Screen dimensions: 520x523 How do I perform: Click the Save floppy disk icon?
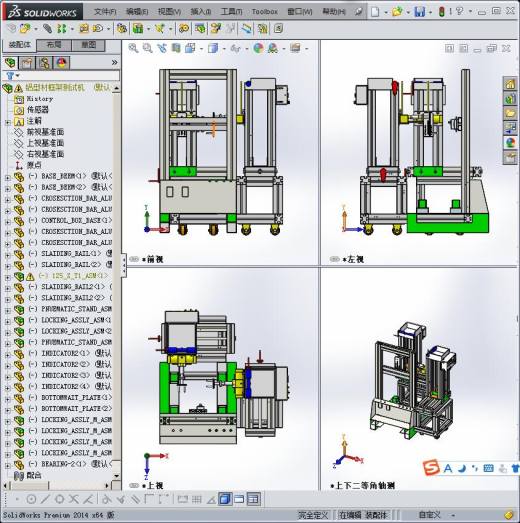[x=420, y=12]
